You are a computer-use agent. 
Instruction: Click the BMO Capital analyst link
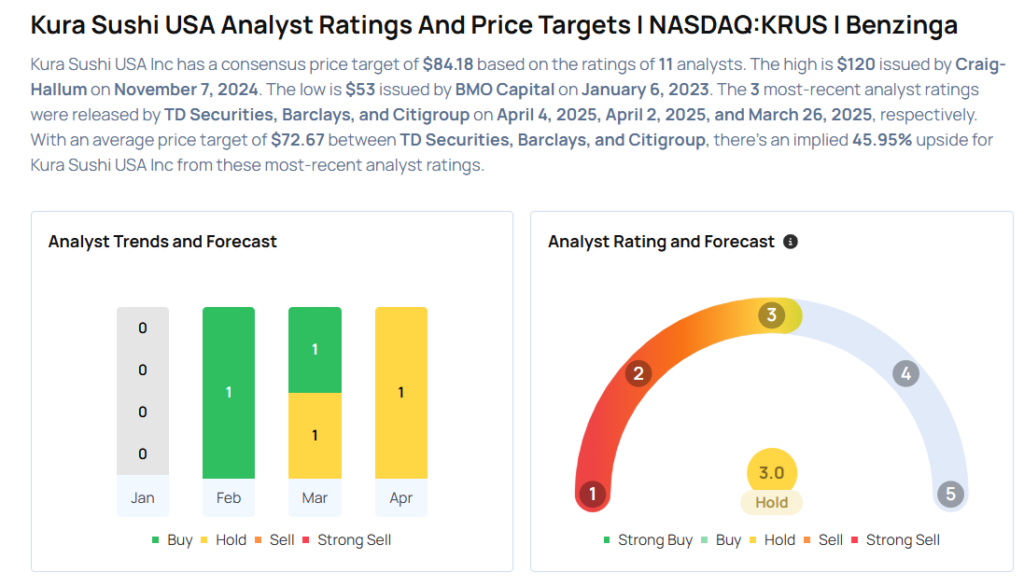coord(505,90)
